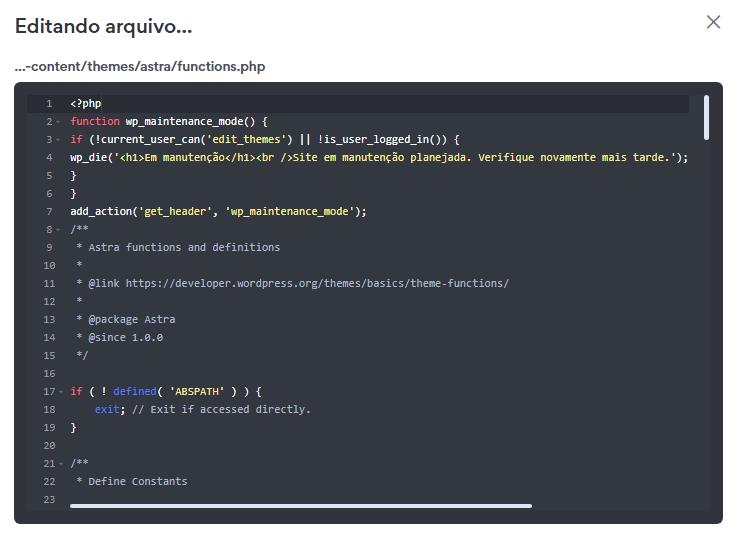
Task: Click the wp_die maintenance message line
Action: pos(379,158)
